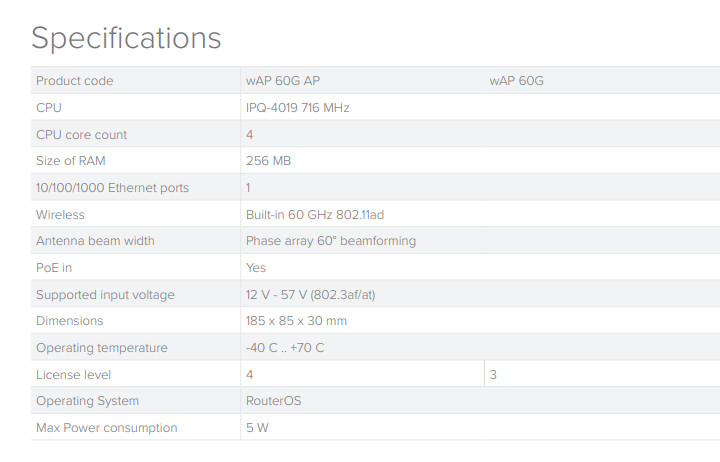Image resolution: width=720 pixels, height=462 pixels.
Task: Click the 185 x 85 x 30 mm dimensions
Action: pyautogui.click(x=296, y=321)
